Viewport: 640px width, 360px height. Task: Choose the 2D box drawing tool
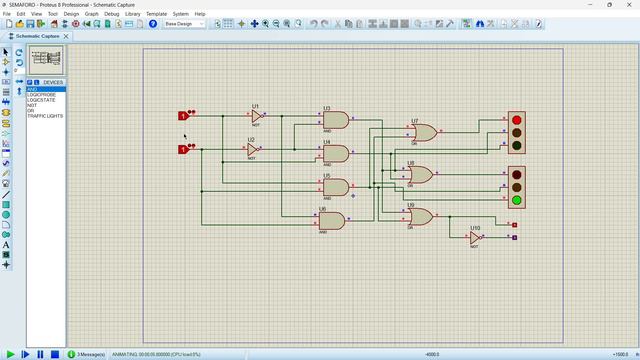coord(6,204)
